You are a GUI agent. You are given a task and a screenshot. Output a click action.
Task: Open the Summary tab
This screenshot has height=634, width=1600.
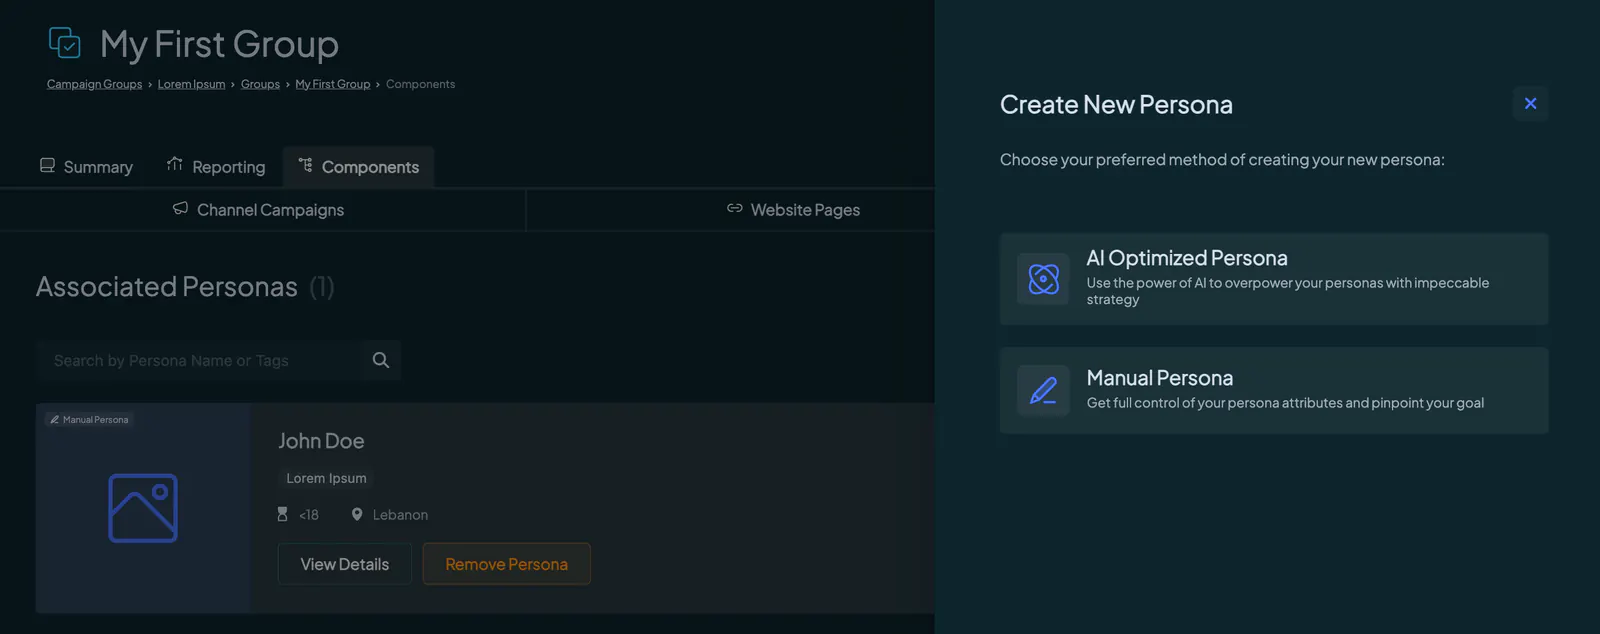[x=86, y=167]
